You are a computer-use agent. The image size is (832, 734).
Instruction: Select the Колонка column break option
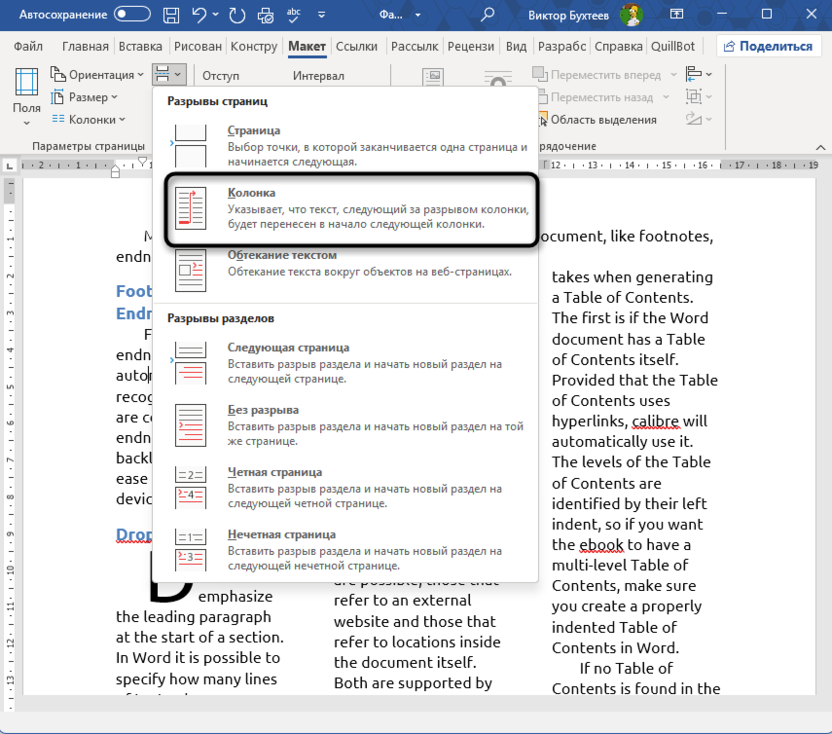[346, 208]
